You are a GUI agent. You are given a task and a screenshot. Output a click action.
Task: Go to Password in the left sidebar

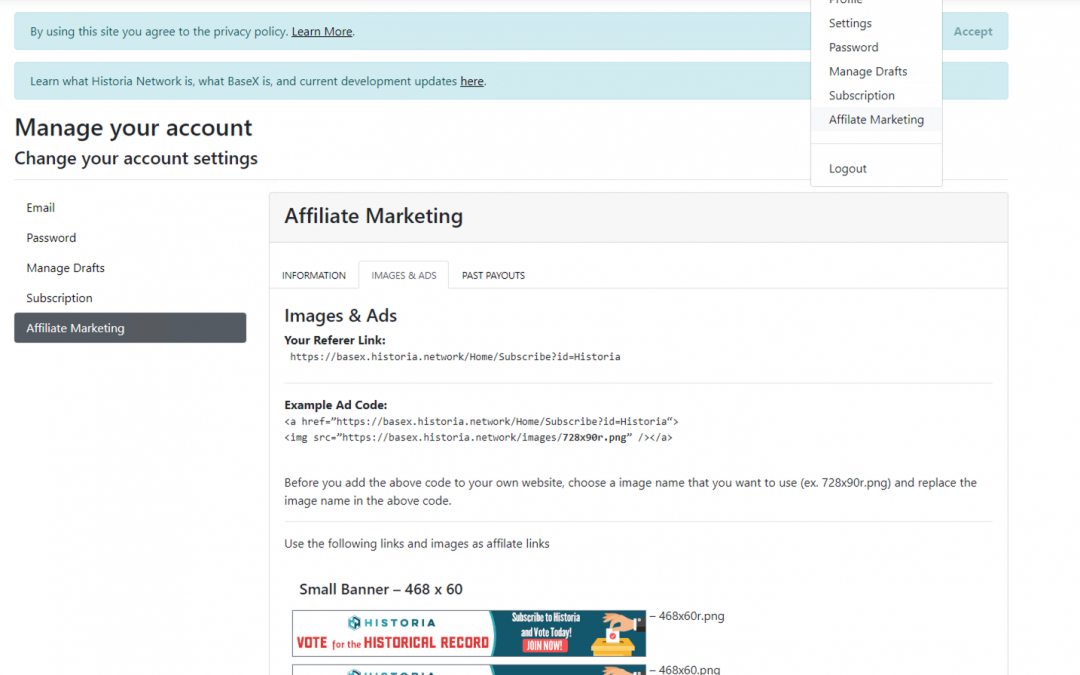coord(51,238)
